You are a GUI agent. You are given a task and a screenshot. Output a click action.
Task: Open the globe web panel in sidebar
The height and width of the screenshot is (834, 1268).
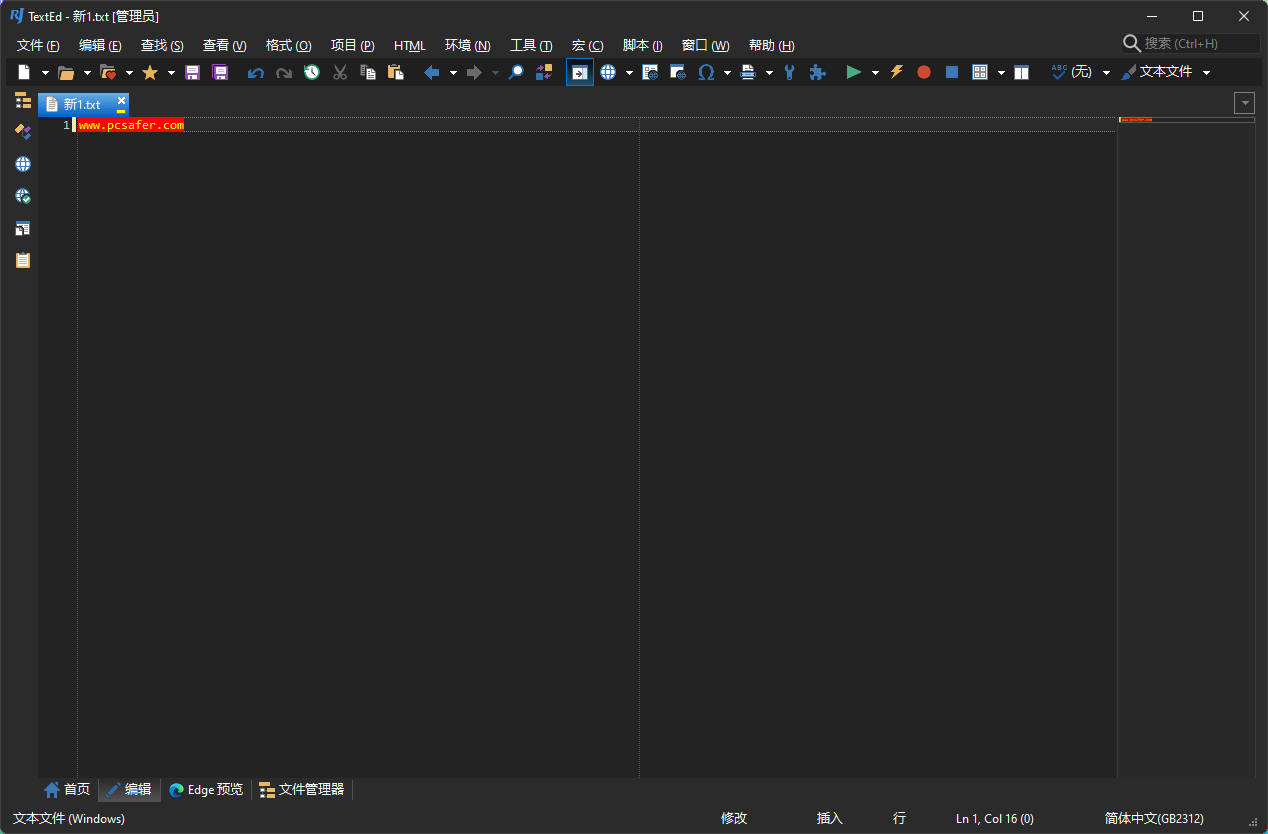(23, 164)
